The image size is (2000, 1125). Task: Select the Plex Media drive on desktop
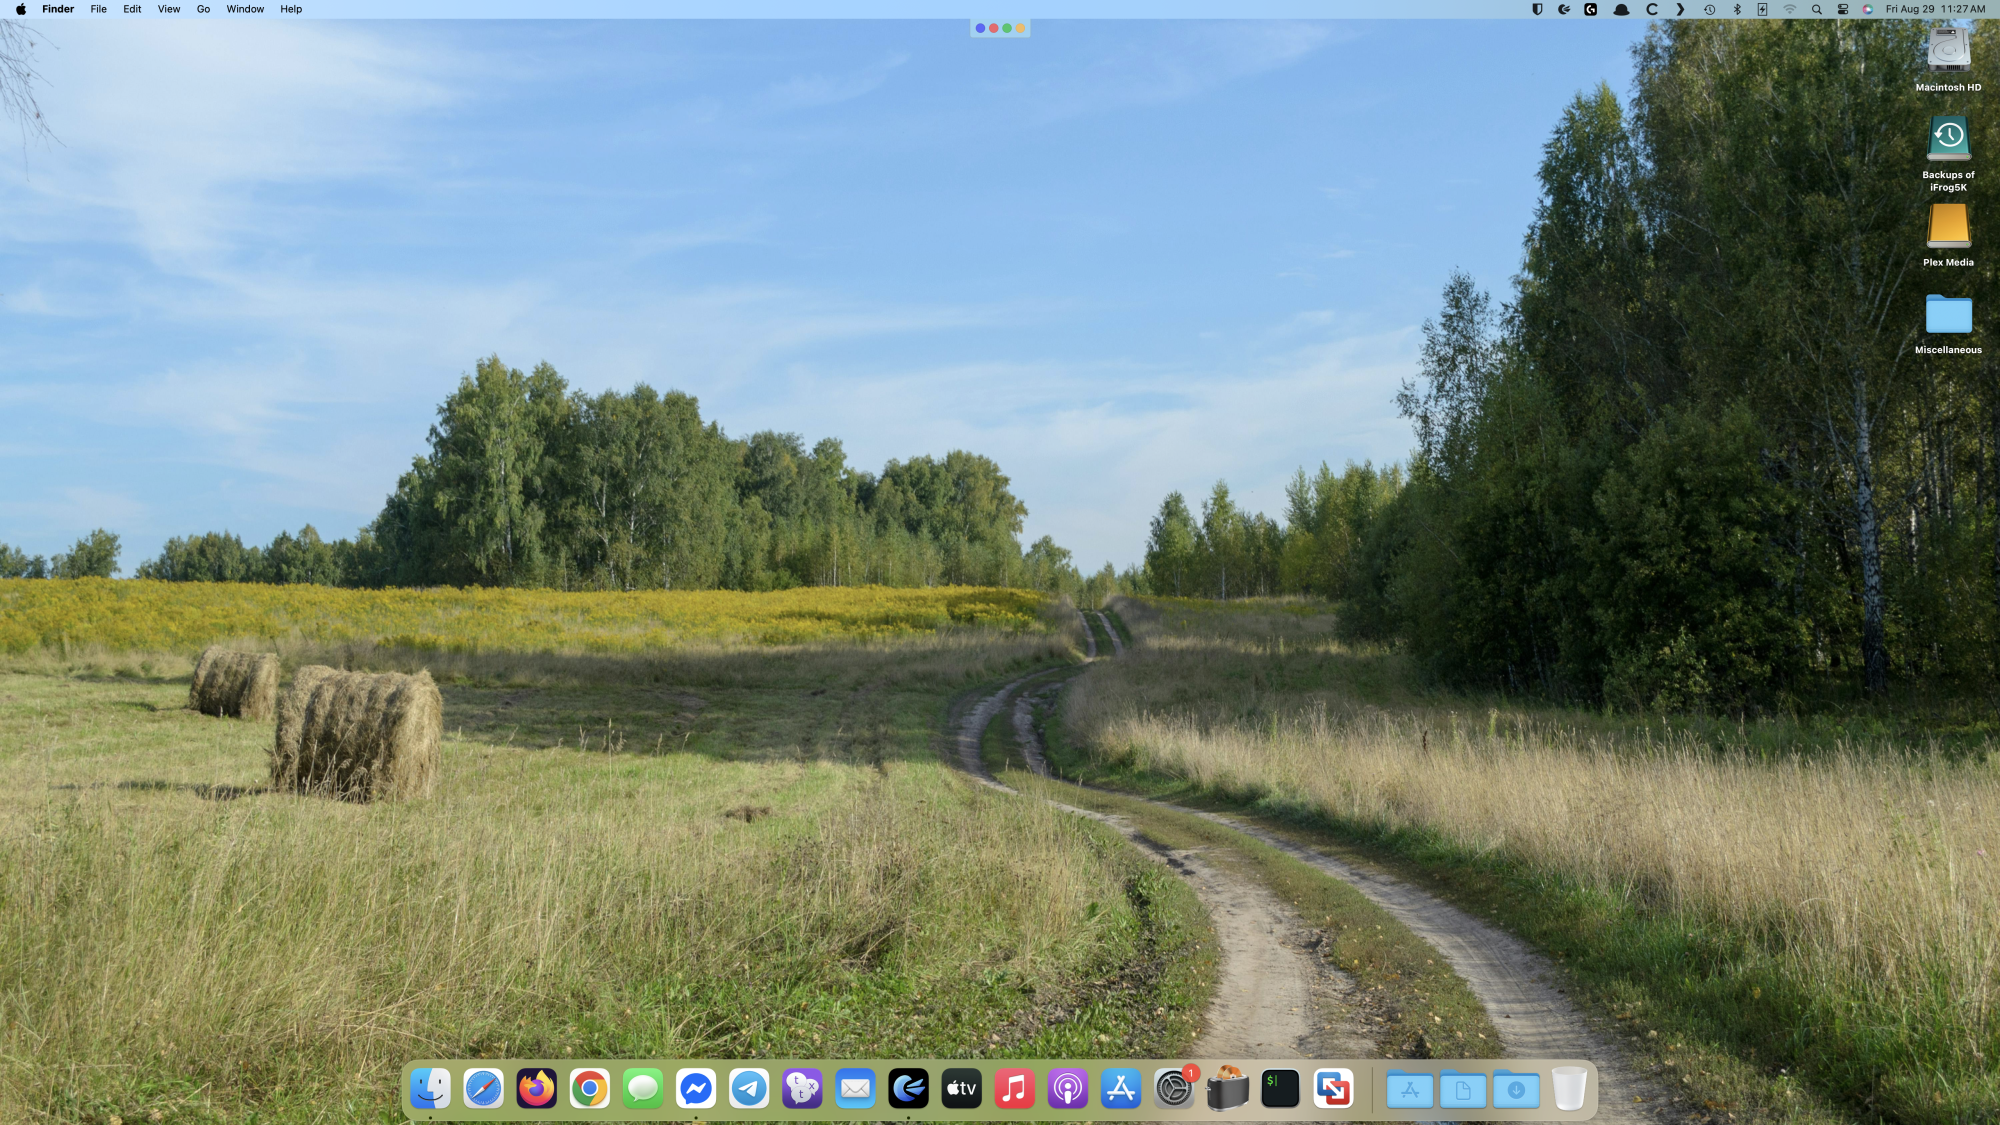[1948, 228]
